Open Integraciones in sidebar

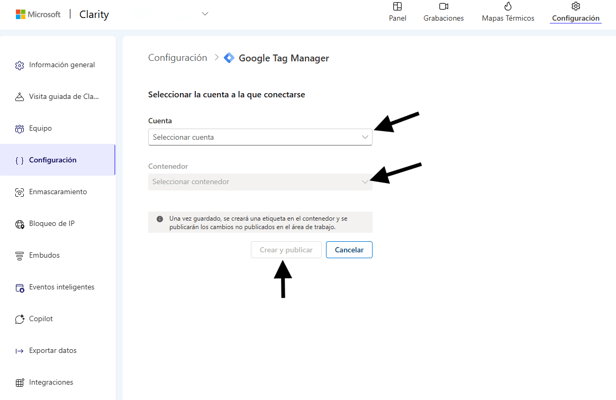(58, 382)
